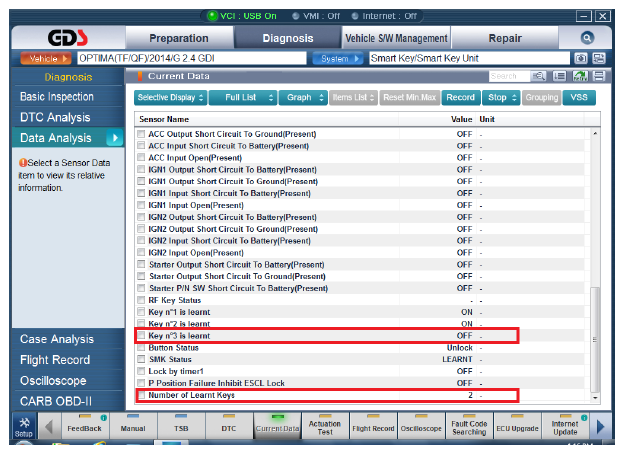Check ACC Output Short Circuit To Ground checkbox

[141, 134]
